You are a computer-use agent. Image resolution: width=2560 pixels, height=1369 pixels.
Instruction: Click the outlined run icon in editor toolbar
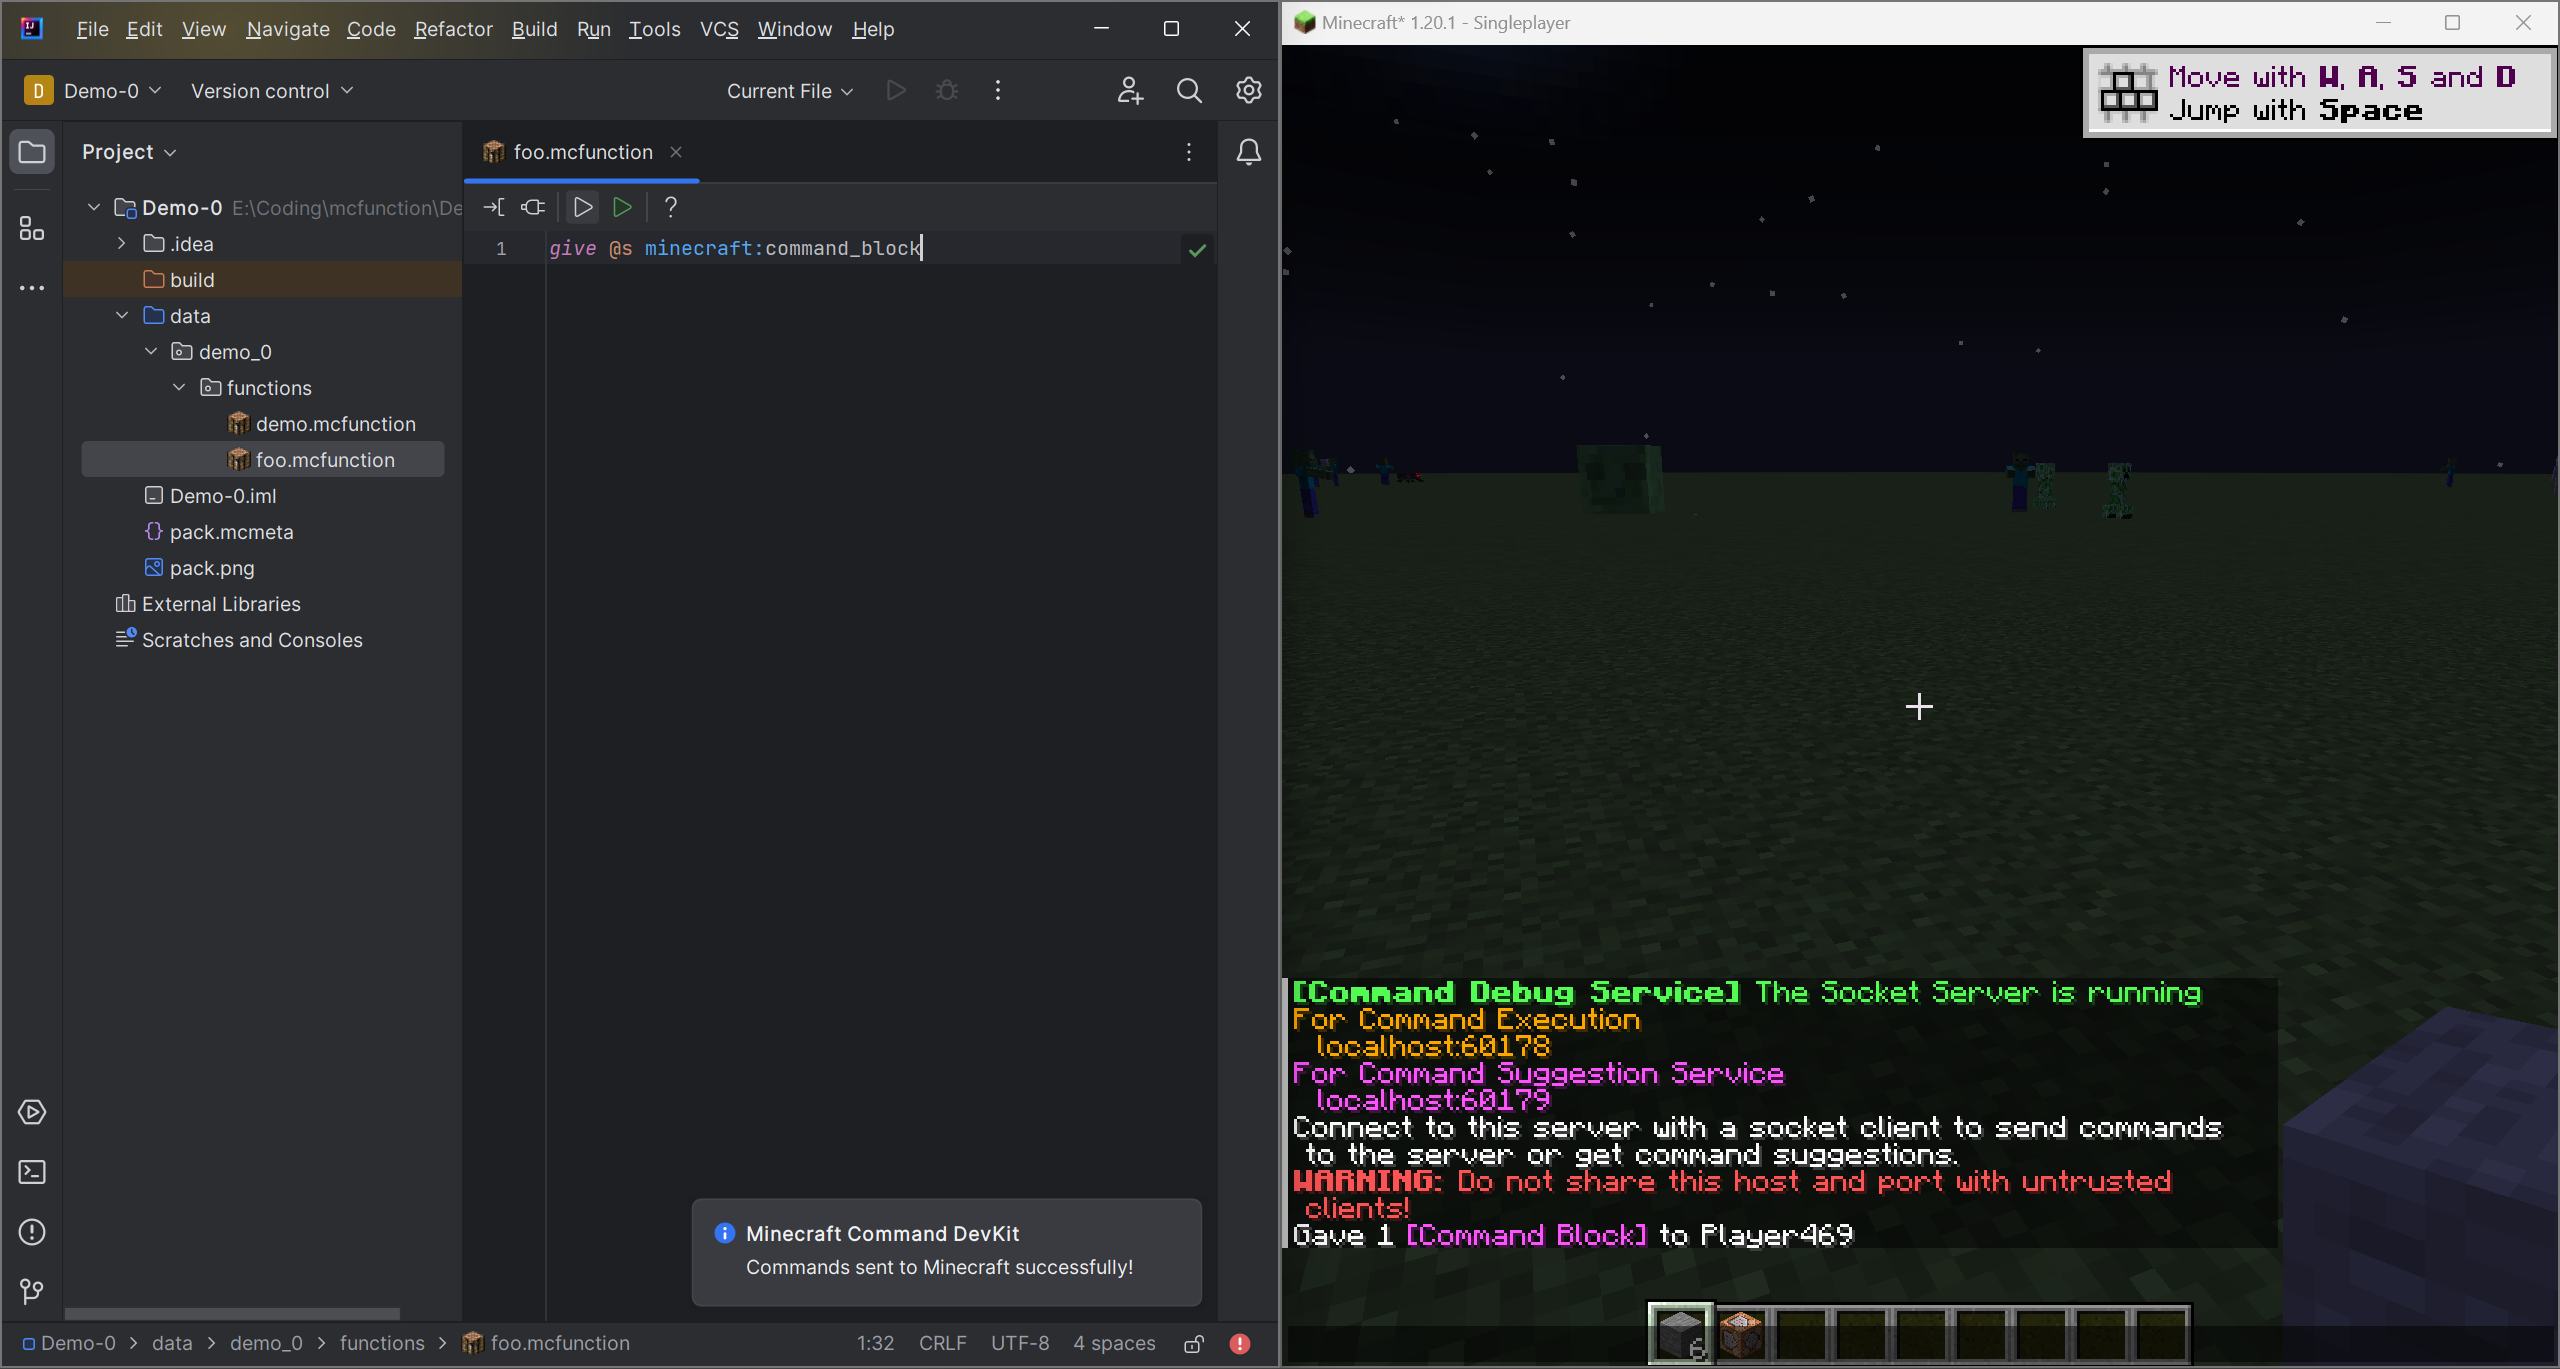tap(582, 207)
